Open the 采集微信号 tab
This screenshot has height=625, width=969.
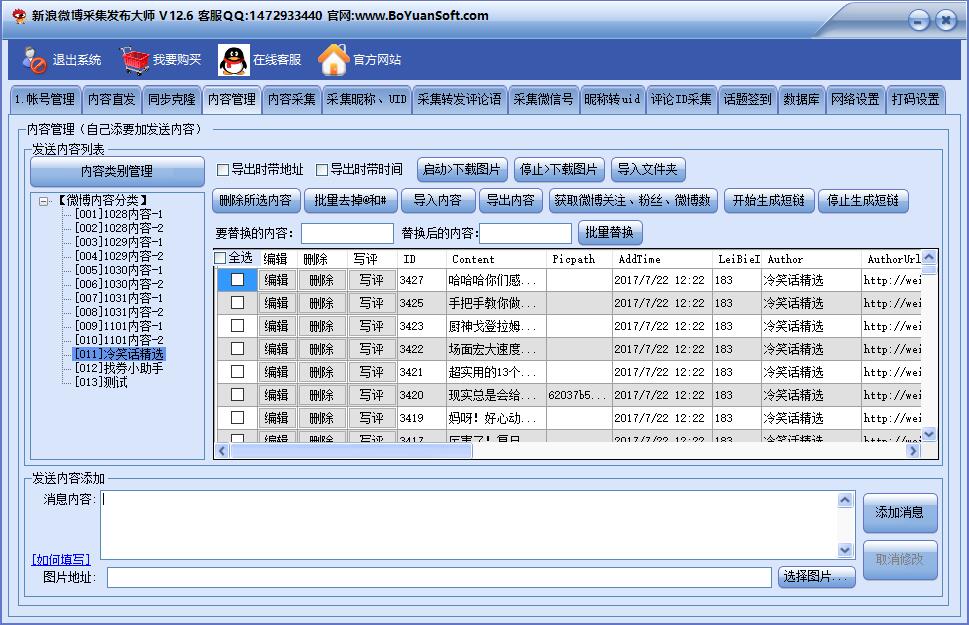pyautogui.click(x=543, y=100)
